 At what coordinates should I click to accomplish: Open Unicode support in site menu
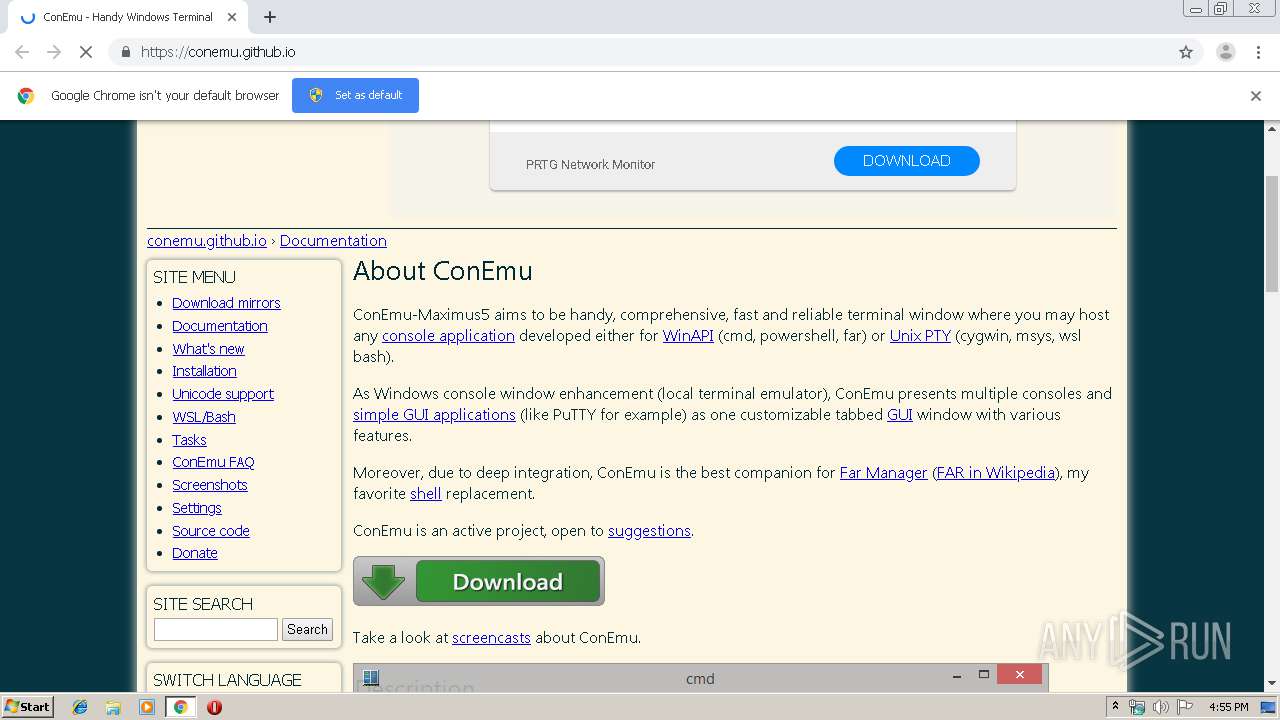(x=223, y=394)
